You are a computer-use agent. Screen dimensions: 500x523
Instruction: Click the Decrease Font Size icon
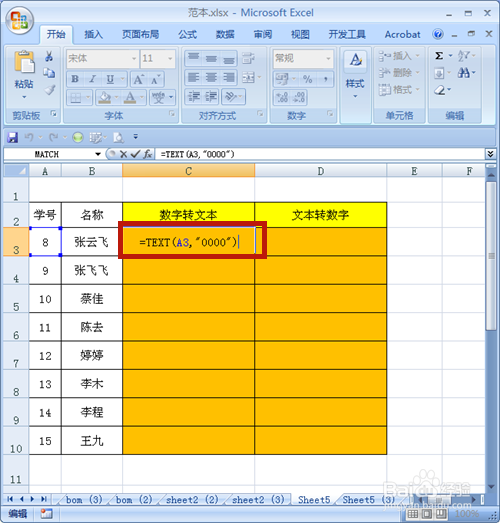click(x=155, y=79)
